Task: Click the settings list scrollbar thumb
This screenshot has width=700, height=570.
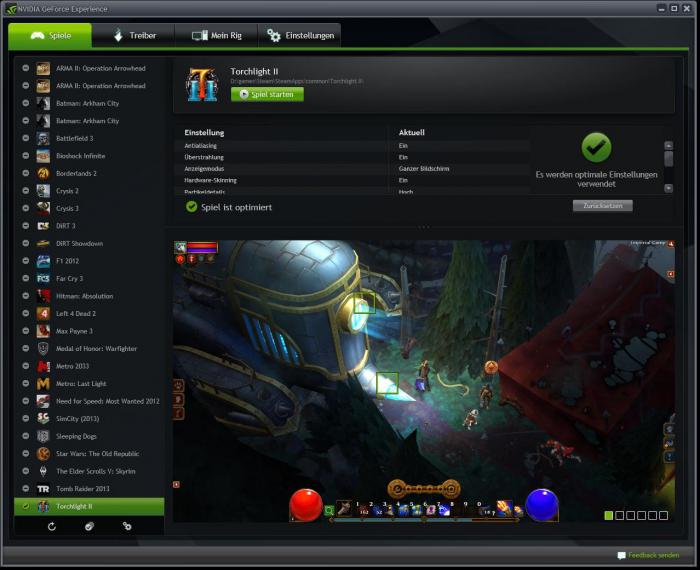Action: 668,158
